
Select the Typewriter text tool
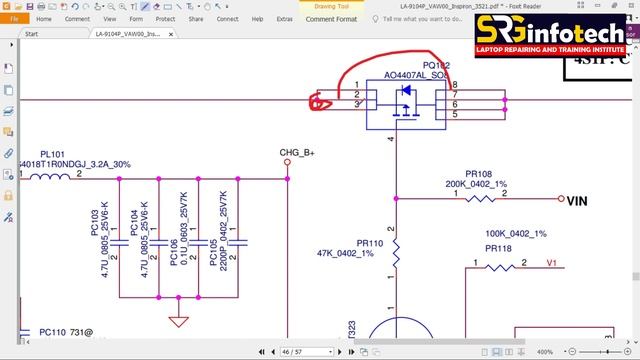click(134, 7)
